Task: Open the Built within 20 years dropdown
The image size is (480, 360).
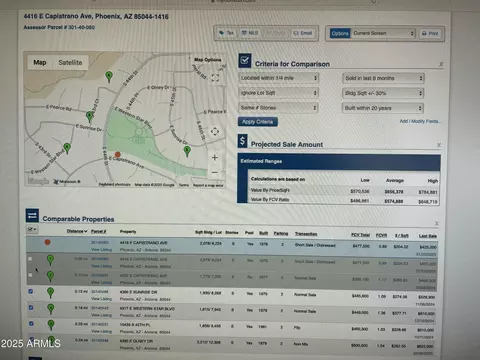Action: coord(383,108)
